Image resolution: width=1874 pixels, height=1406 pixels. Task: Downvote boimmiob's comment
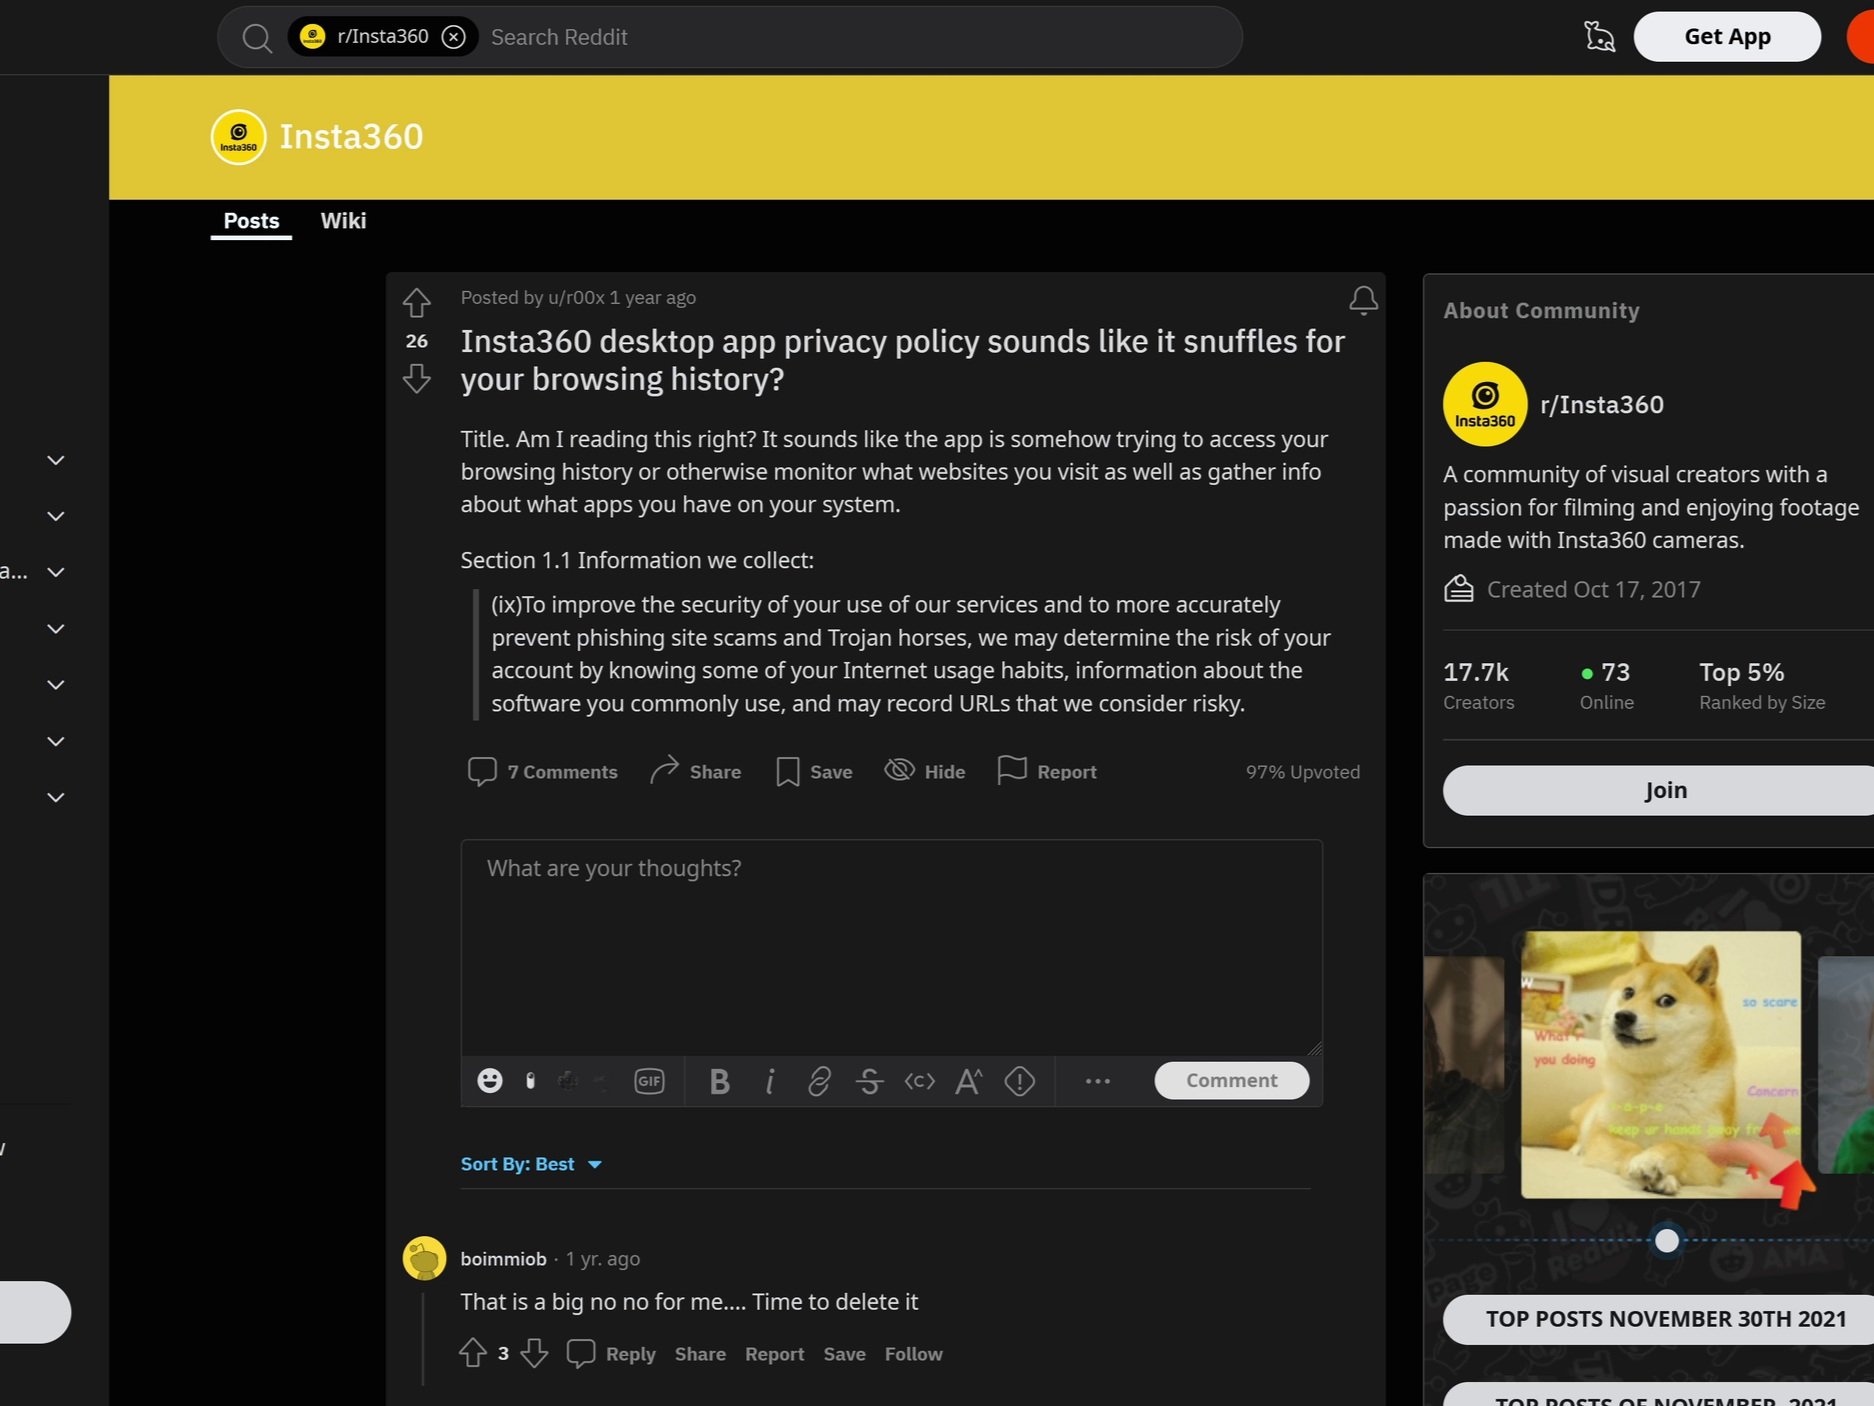tap(534, 1353)
